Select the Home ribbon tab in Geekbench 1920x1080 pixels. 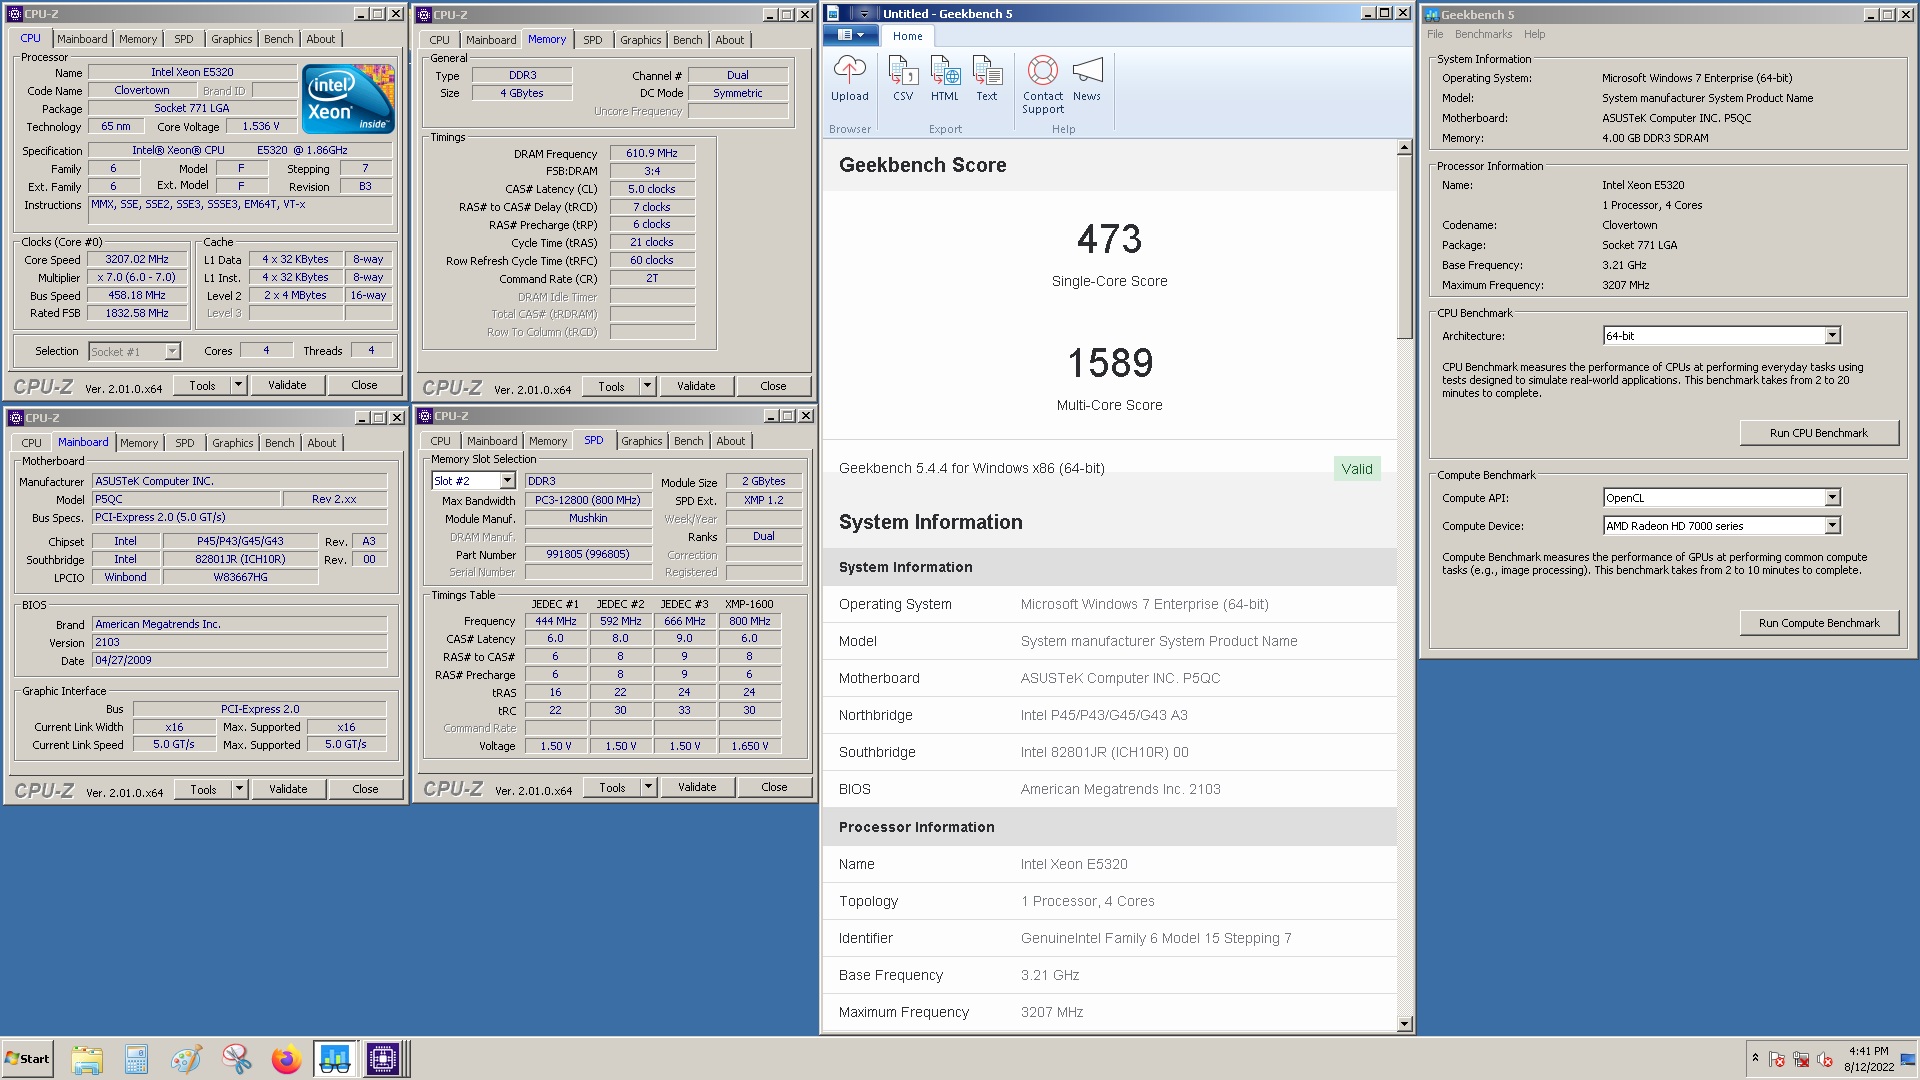[x=908, y=36]
